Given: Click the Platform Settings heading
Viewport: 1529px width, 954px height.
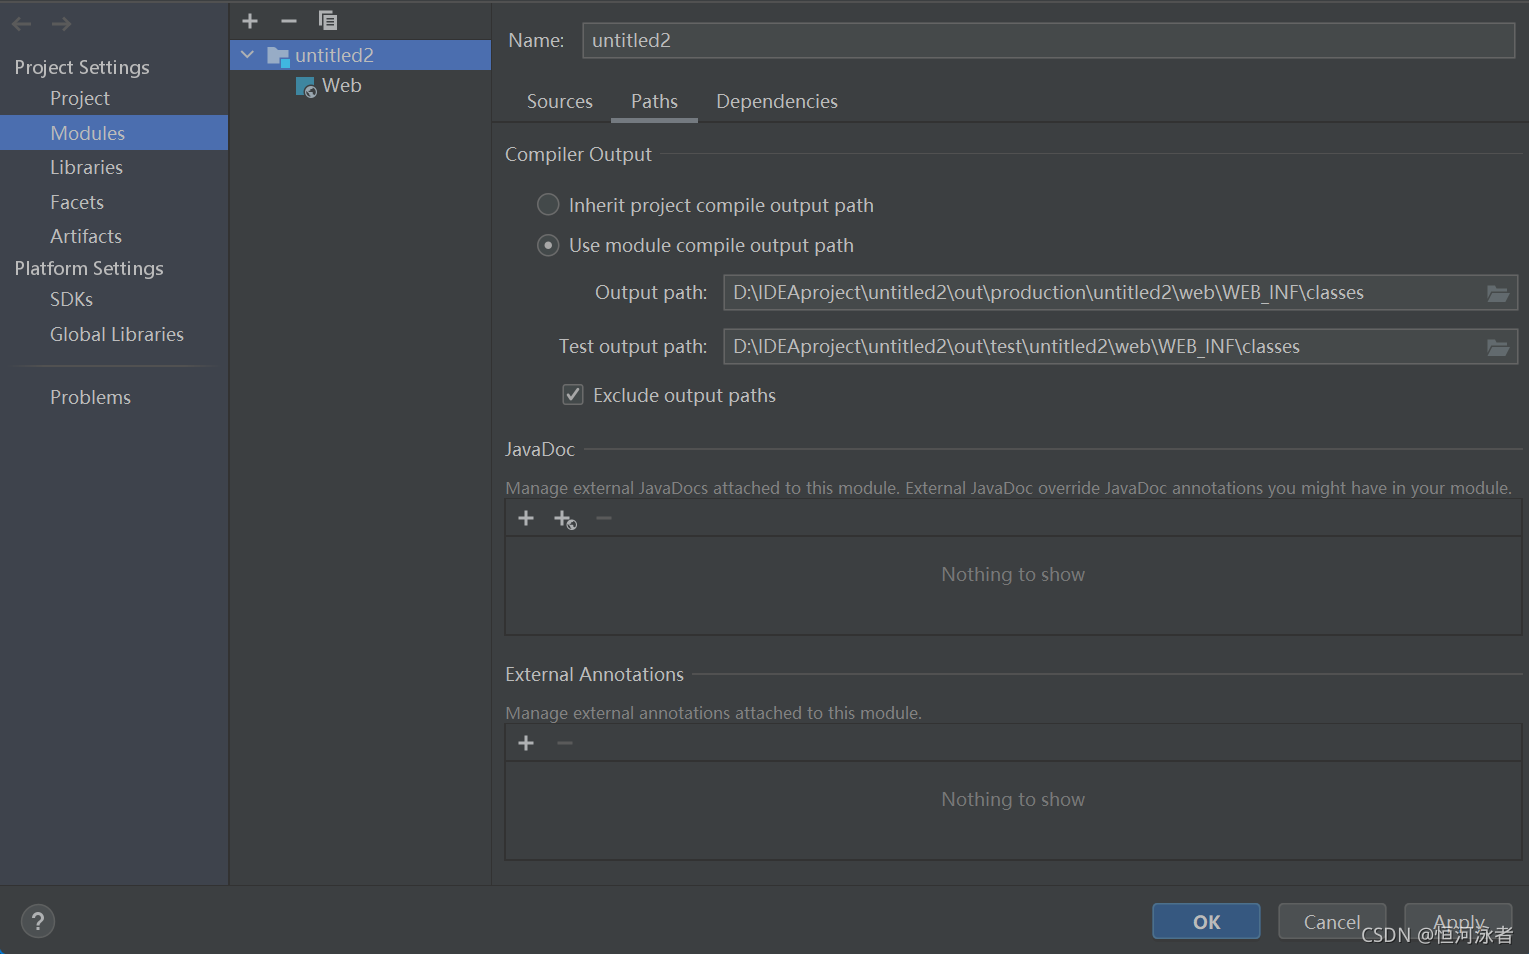Looking at the screenshot, I should pyautogui.click(x=89, y=268).
